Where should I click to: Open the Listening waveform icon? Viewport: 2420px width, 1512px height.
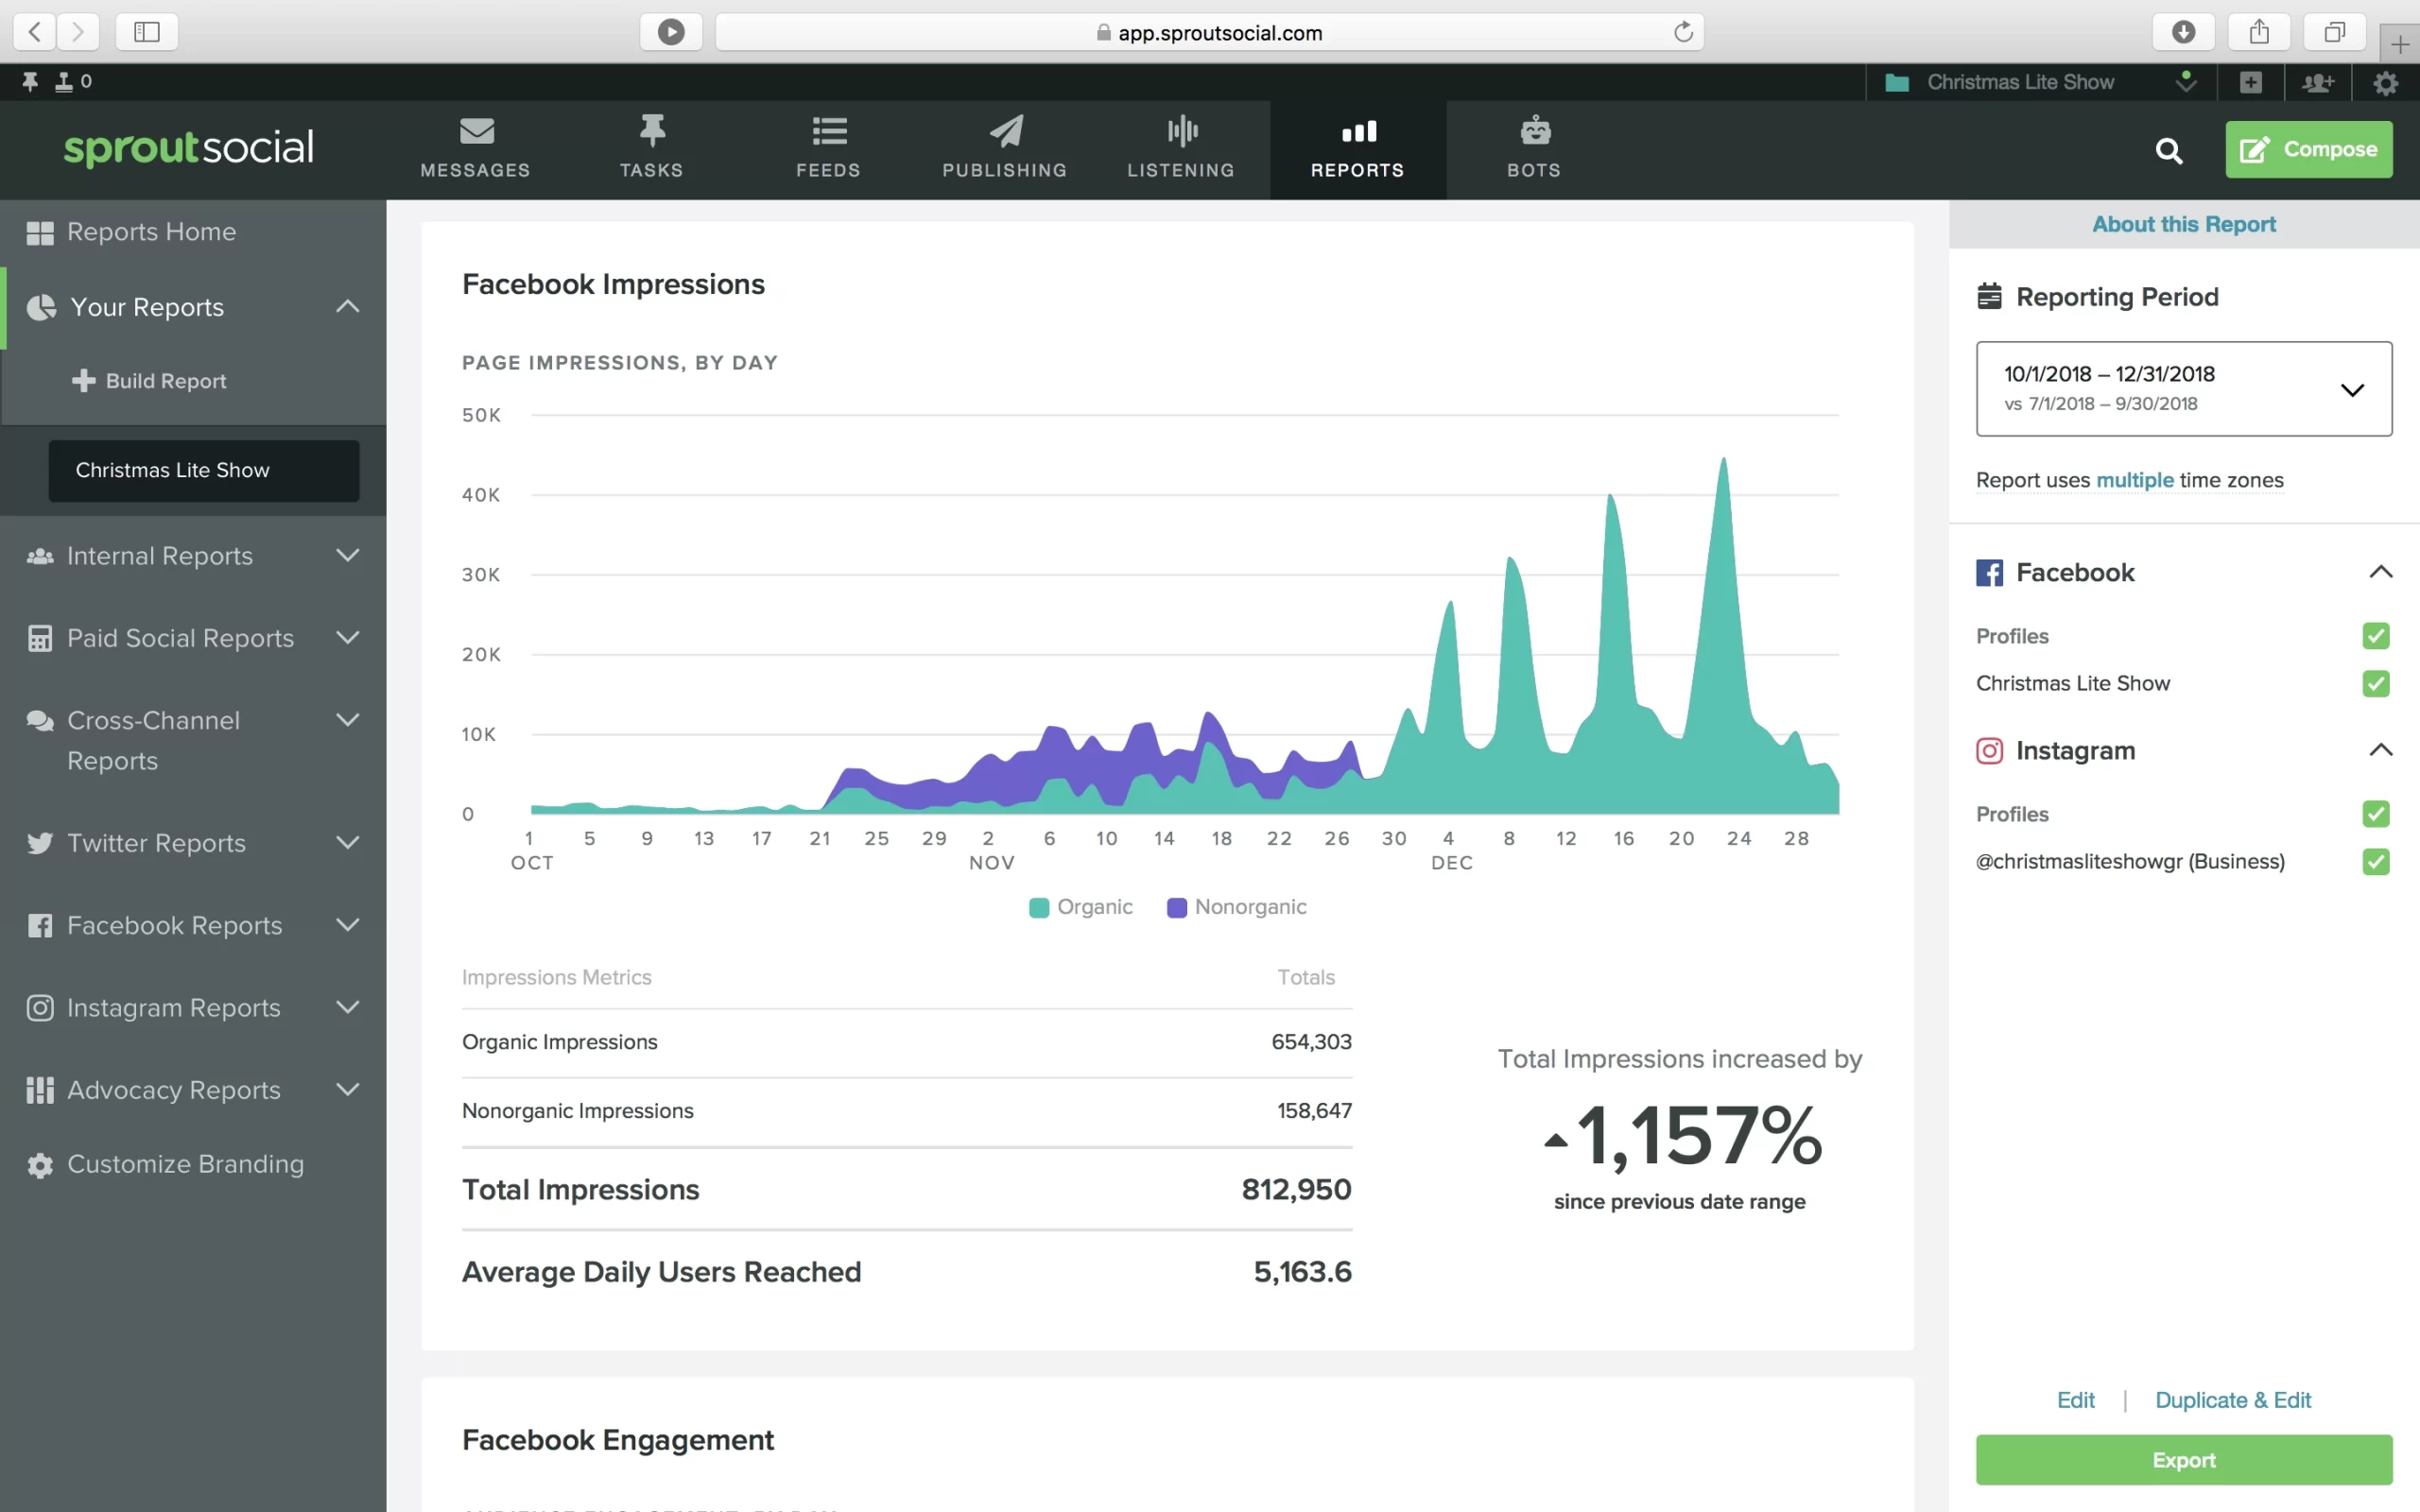[x=1182, y=131]
